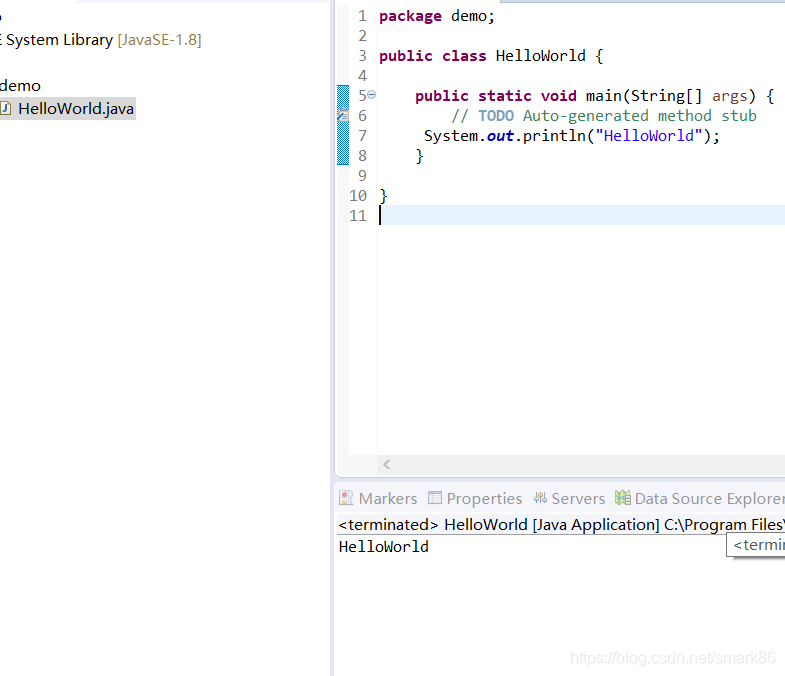Click the "static" keyword on line 5
Image resolution: width=785 pixels, height=676 pixels.
[505, 96]
